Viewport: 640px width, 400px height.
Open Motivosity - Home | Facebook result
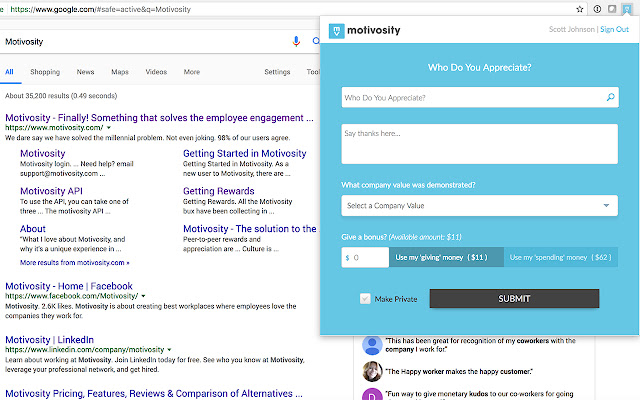tap(69, 286)
